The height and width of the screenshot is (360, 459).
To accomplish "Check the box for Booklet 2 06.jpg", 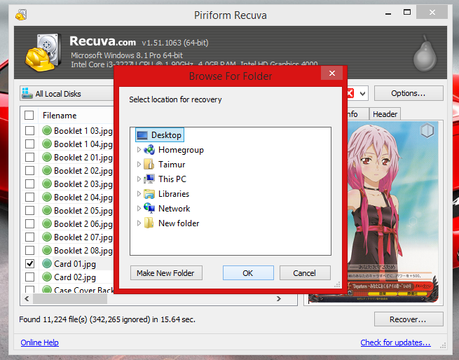I will pyautogui.click(x=30, y=224).
